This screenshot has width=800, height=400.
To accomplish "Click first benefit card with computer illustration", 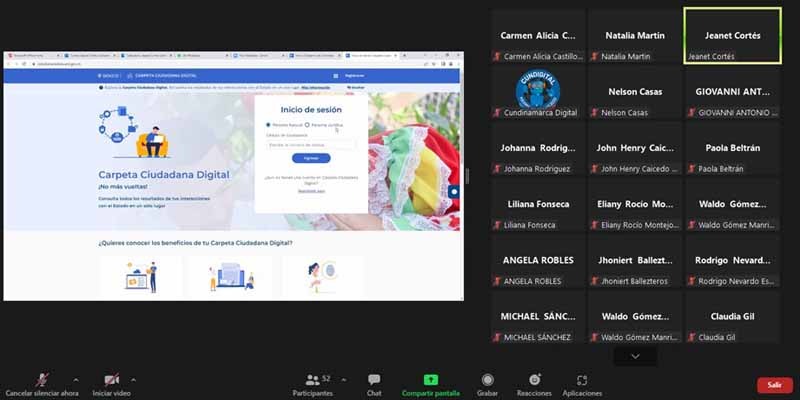I will [141, 277].
